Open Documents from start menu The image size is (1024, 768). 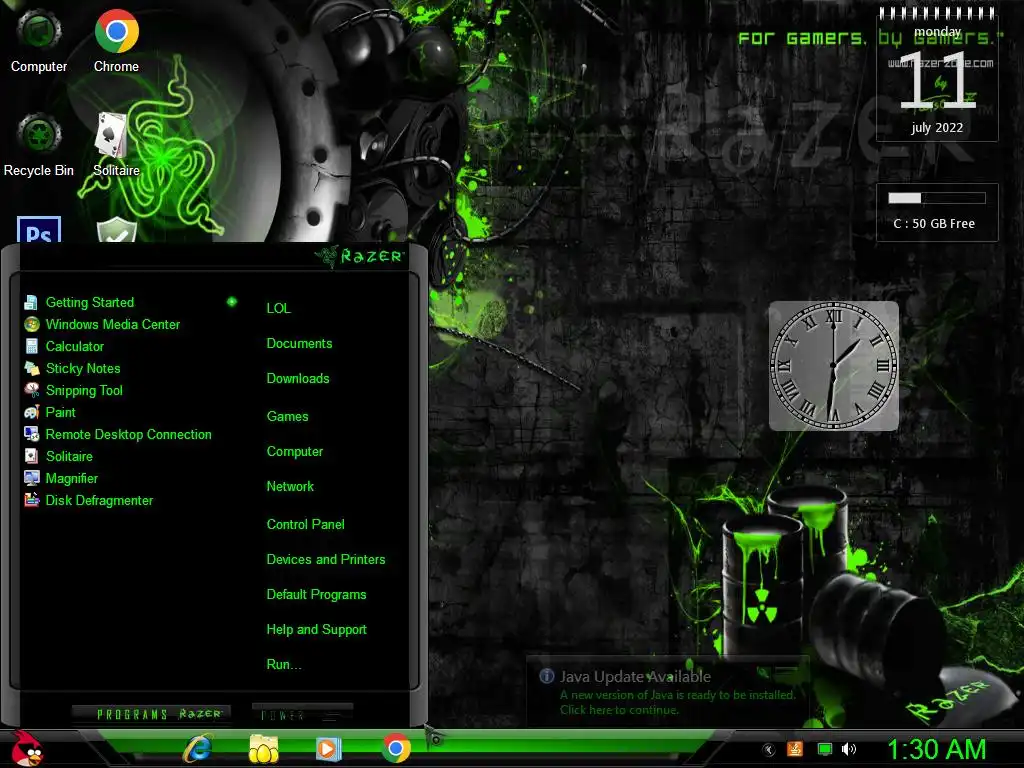pos(299,344)
